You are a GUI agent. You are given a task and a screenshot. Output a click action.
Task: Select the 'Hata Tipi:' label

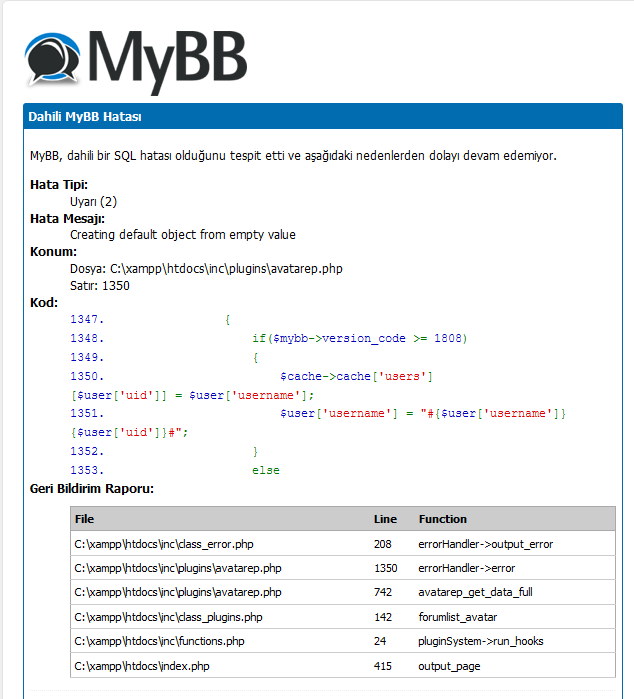(59, 185)
